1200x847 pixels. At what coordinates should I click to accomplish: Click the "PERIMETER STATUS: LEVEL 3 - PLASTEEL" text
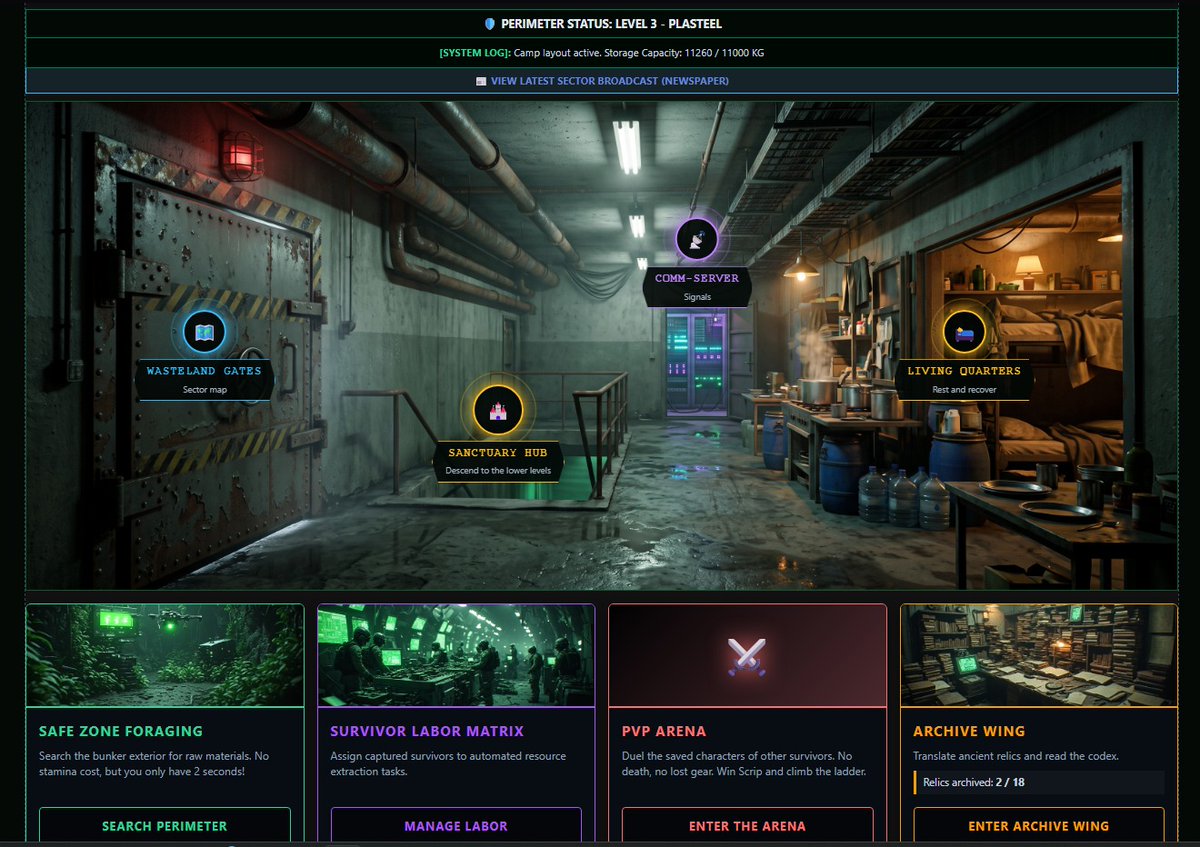(x=611, y=24)
